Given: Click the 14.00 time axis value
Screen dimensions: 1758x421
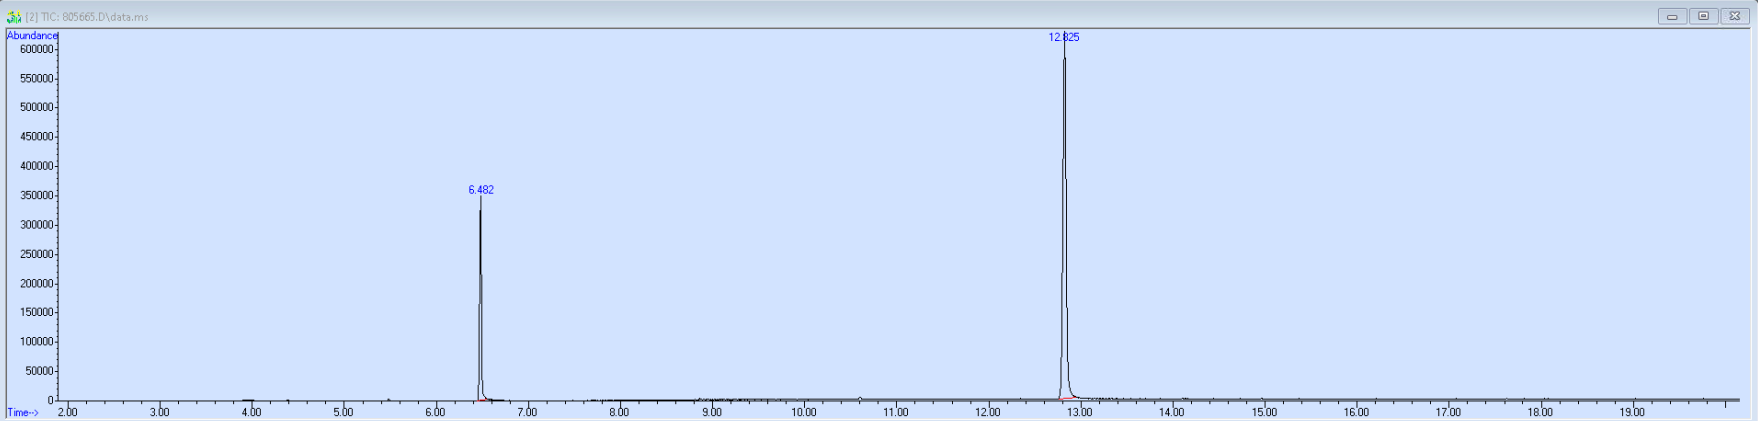Looking at the screenshot, I should point(1171,412).
